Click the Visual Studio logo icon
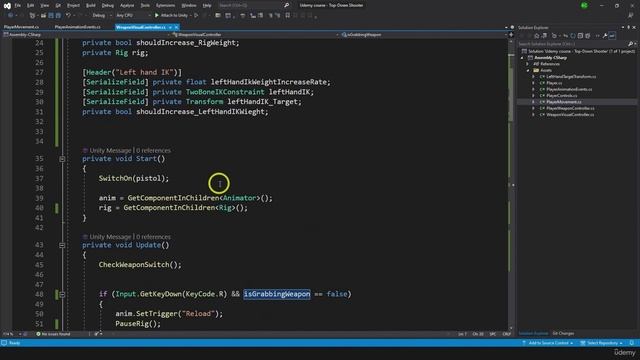 click(7, 6)
